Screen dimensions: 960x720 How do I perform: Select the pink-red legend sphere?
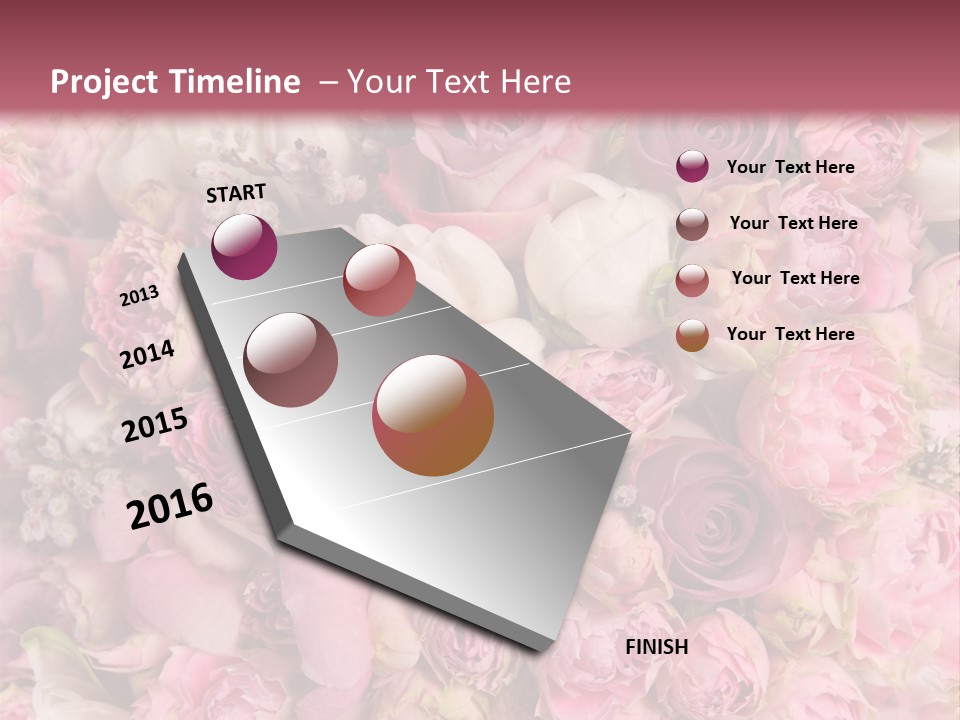pos(692,279)
